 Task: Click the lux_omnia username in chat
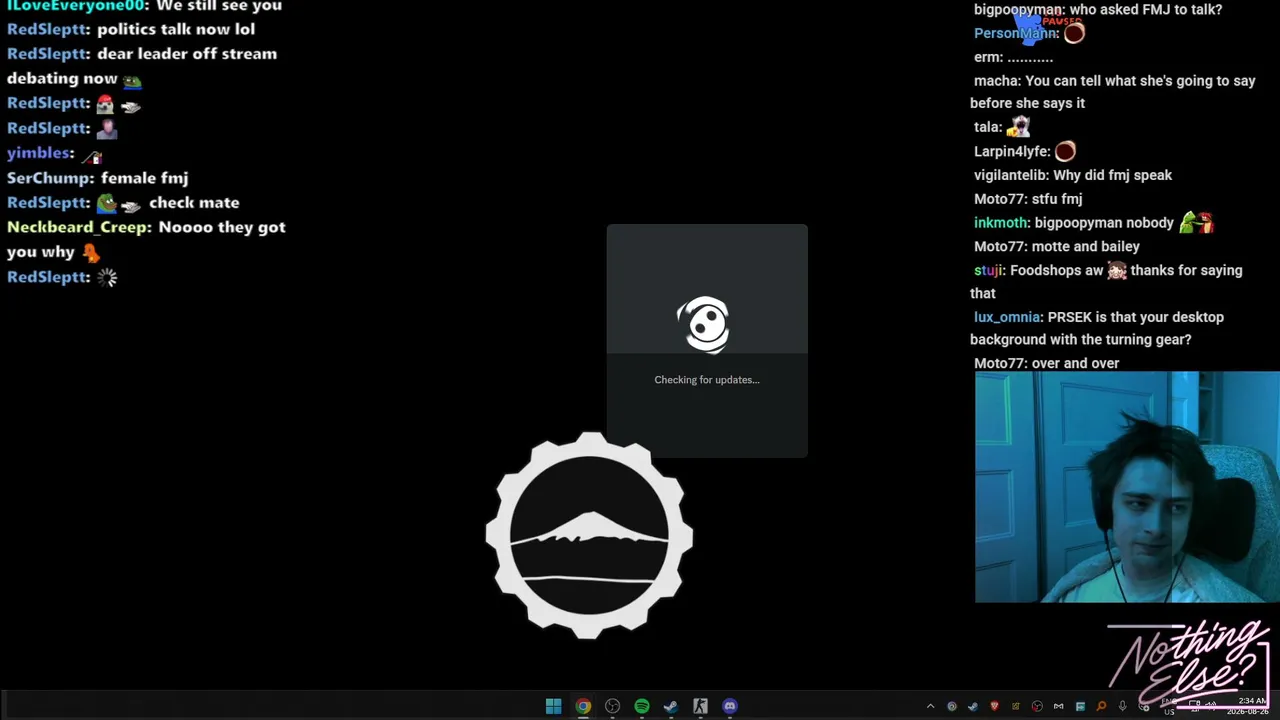[x=1006, y=317]
